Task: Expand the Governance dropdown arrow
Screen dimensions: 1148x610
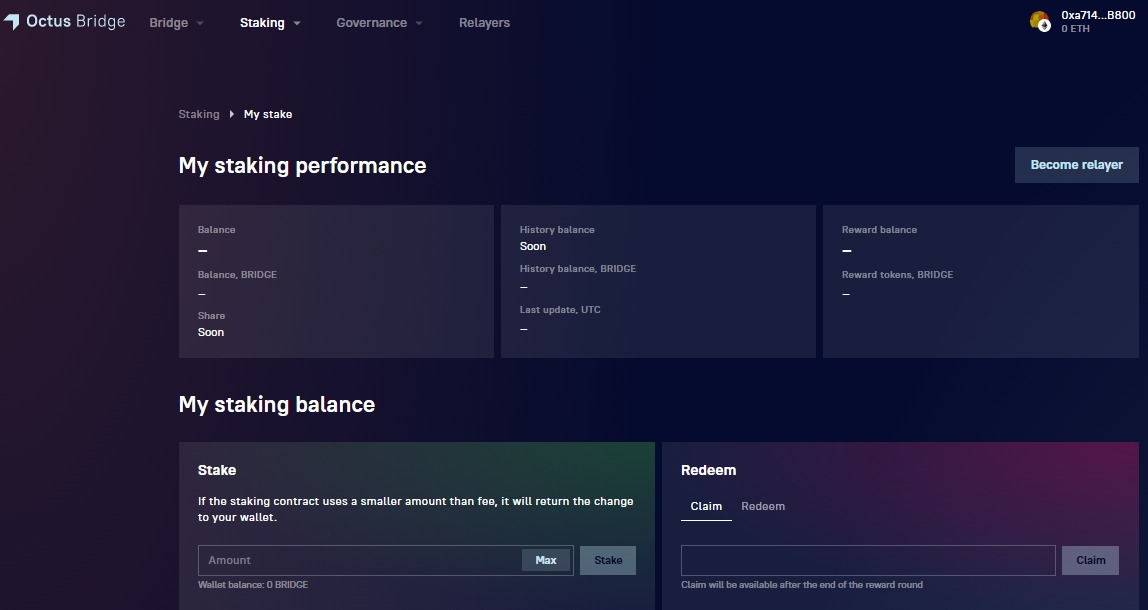Action: pos(419,23)
